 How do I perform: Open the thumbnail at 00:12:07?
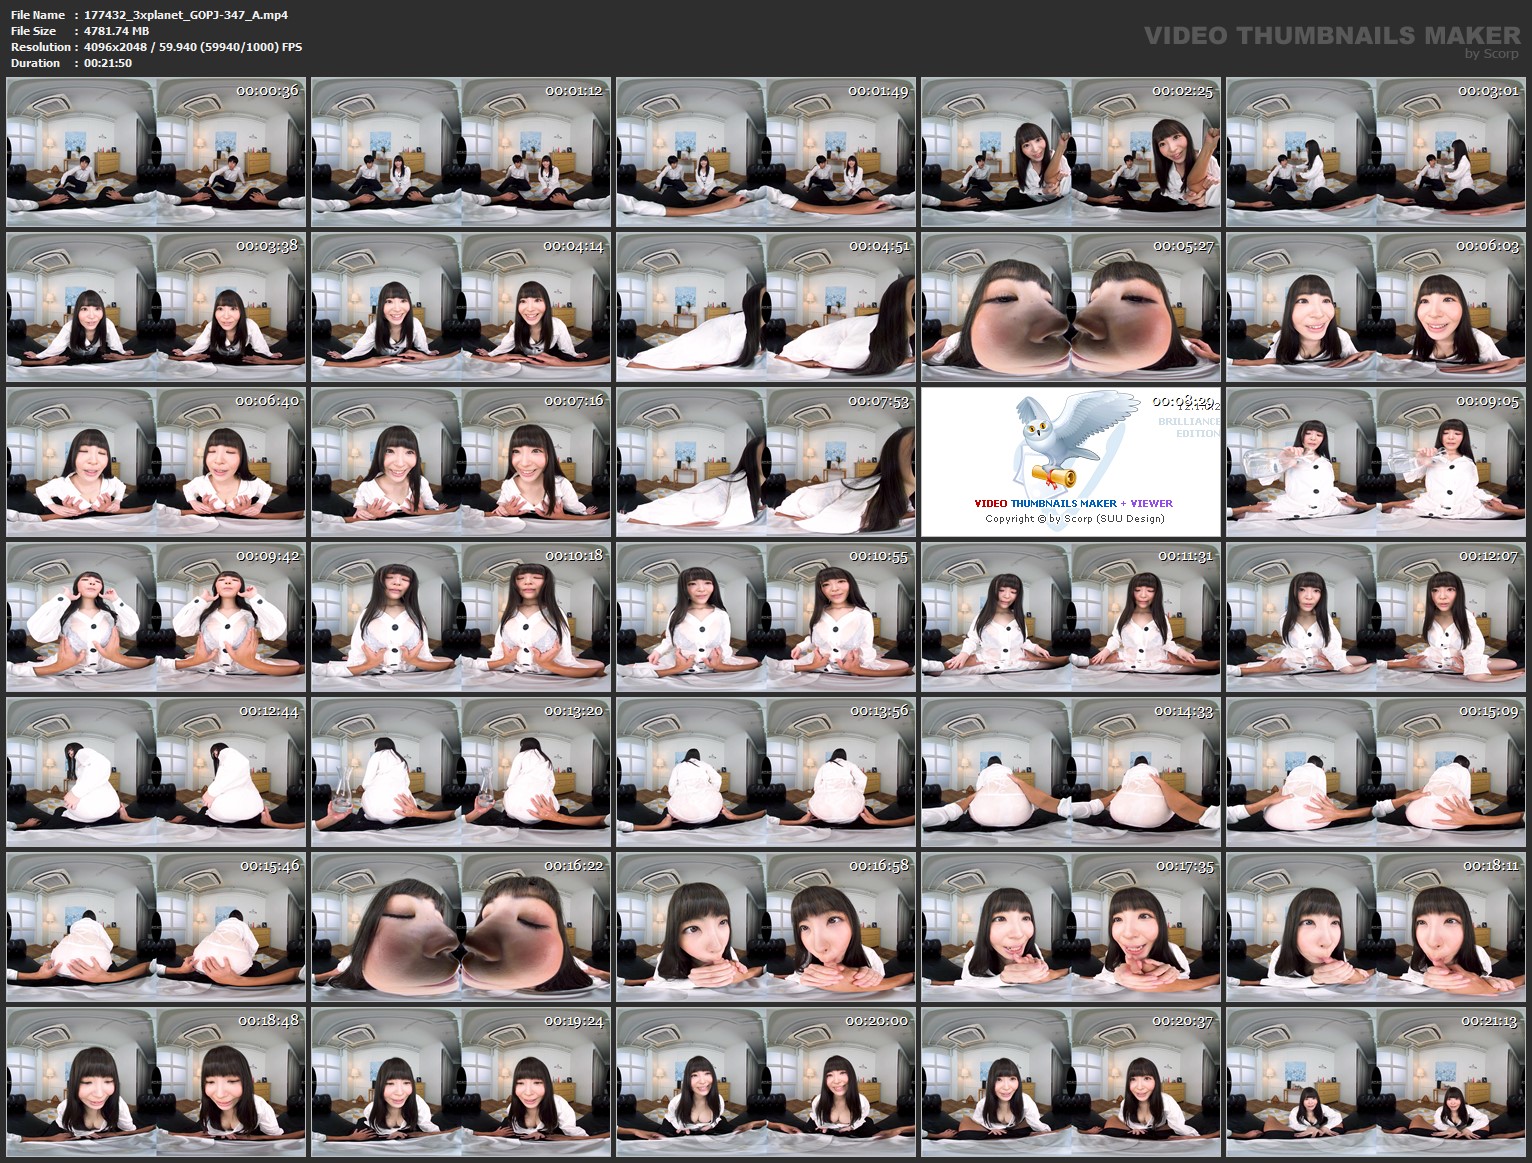click(1379, 619)
